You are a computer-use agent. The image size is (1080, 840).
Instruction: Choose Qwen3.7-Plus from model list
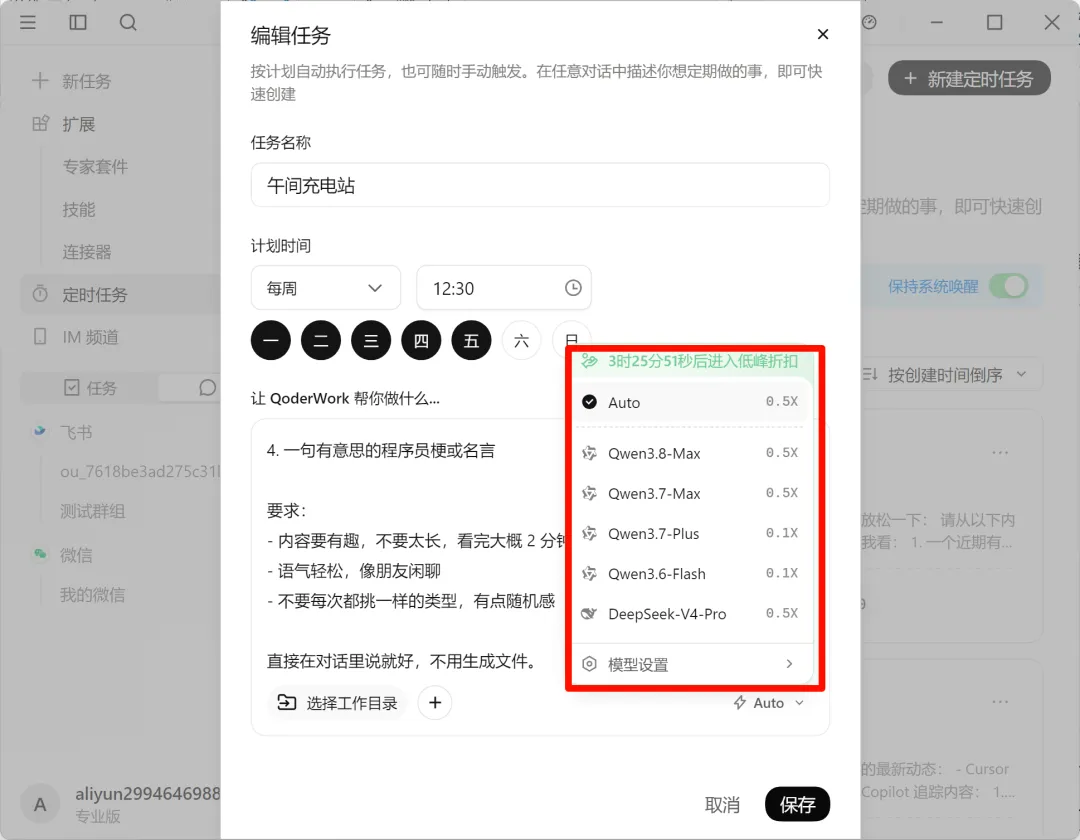coord(690,533)
